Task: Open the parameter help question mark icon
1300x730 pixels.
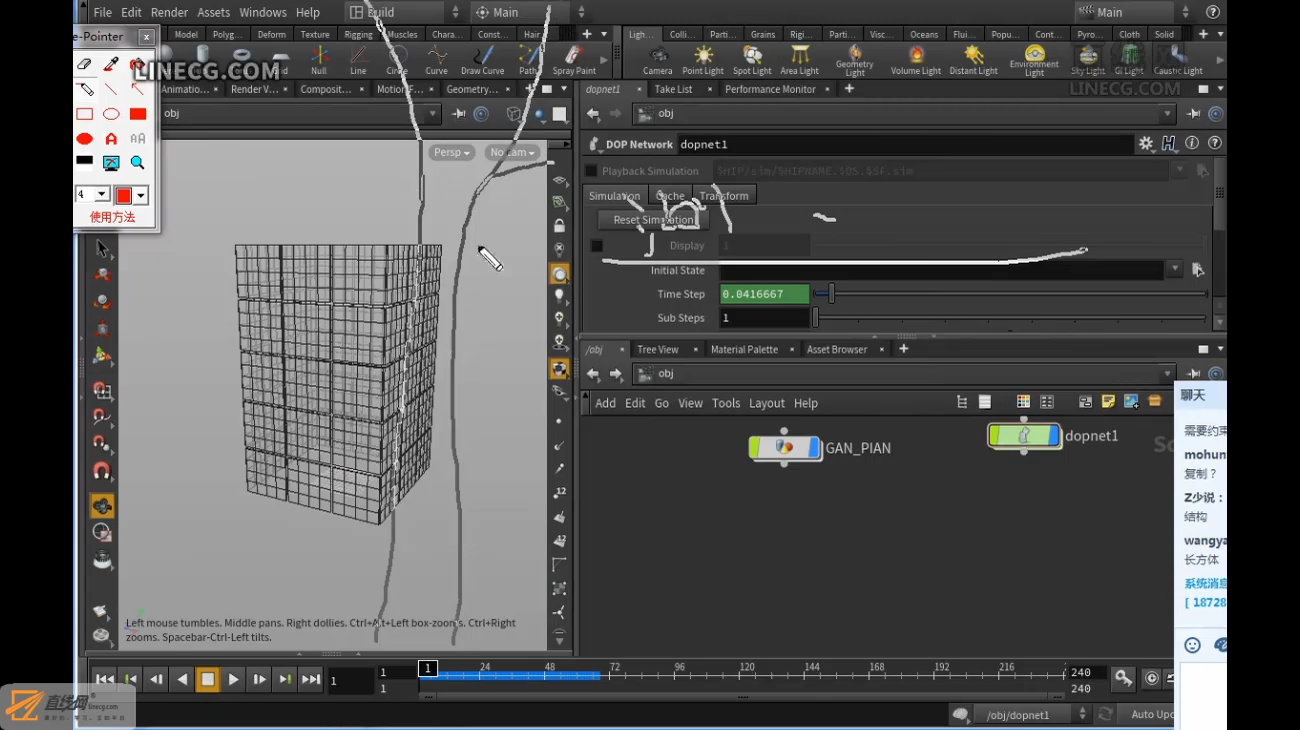Action: pyautogui.click(x=1215, y=144)
